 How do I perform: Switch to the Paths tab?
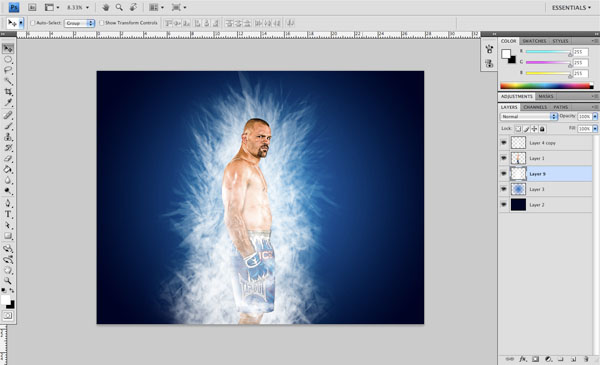pos(561,107)
